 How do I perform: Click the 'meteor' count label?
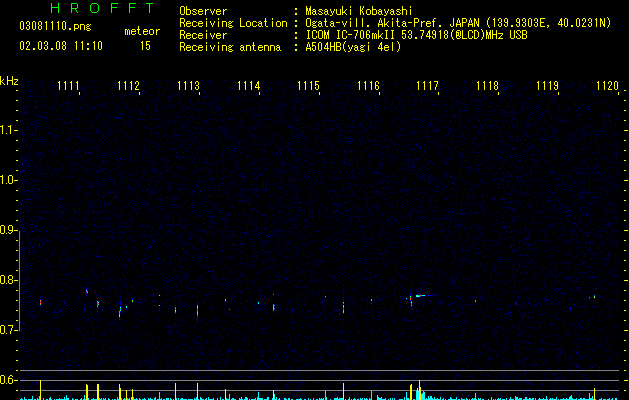142,31
